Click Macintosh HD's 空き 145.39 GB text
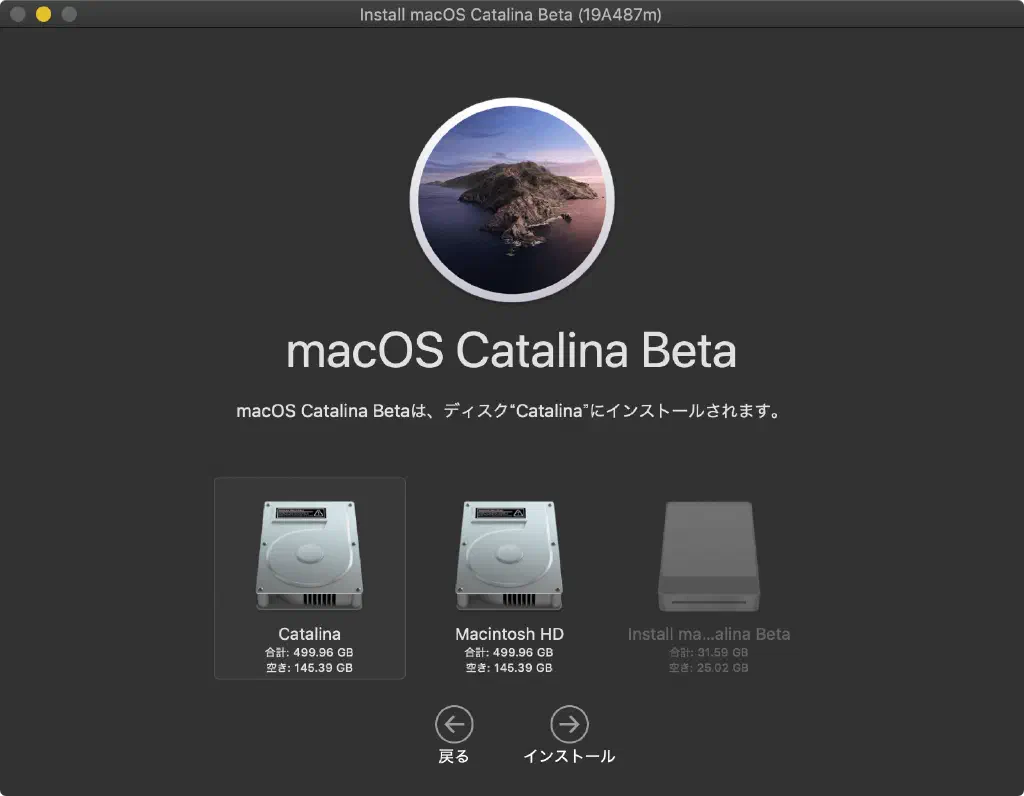 509,668
